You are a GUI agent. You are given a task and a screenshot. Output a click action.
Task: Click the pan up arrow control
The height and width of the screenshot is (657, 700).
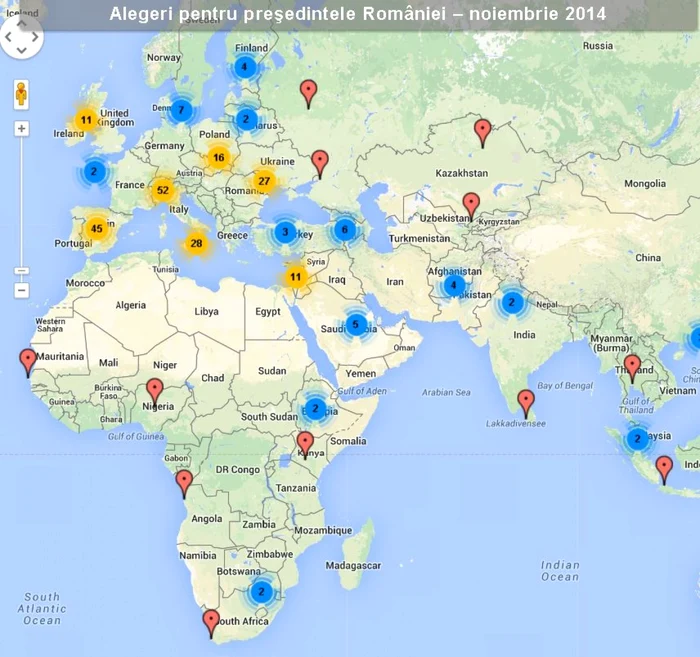[21, 24]
